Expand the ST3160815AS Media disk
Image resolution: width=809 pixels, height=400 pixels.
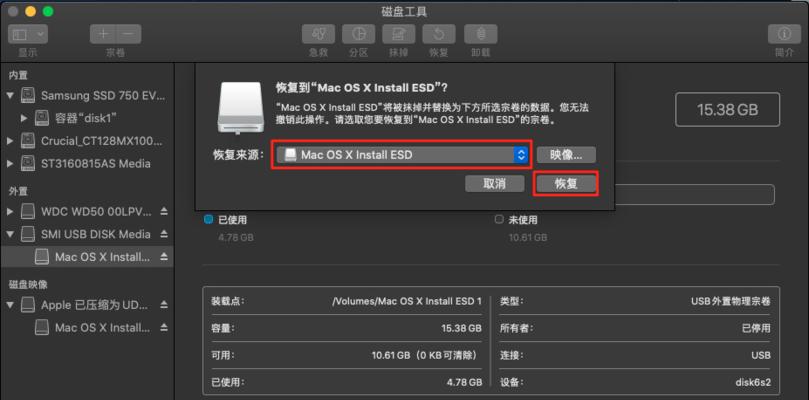pyautogui.click(x=10, y=164)
